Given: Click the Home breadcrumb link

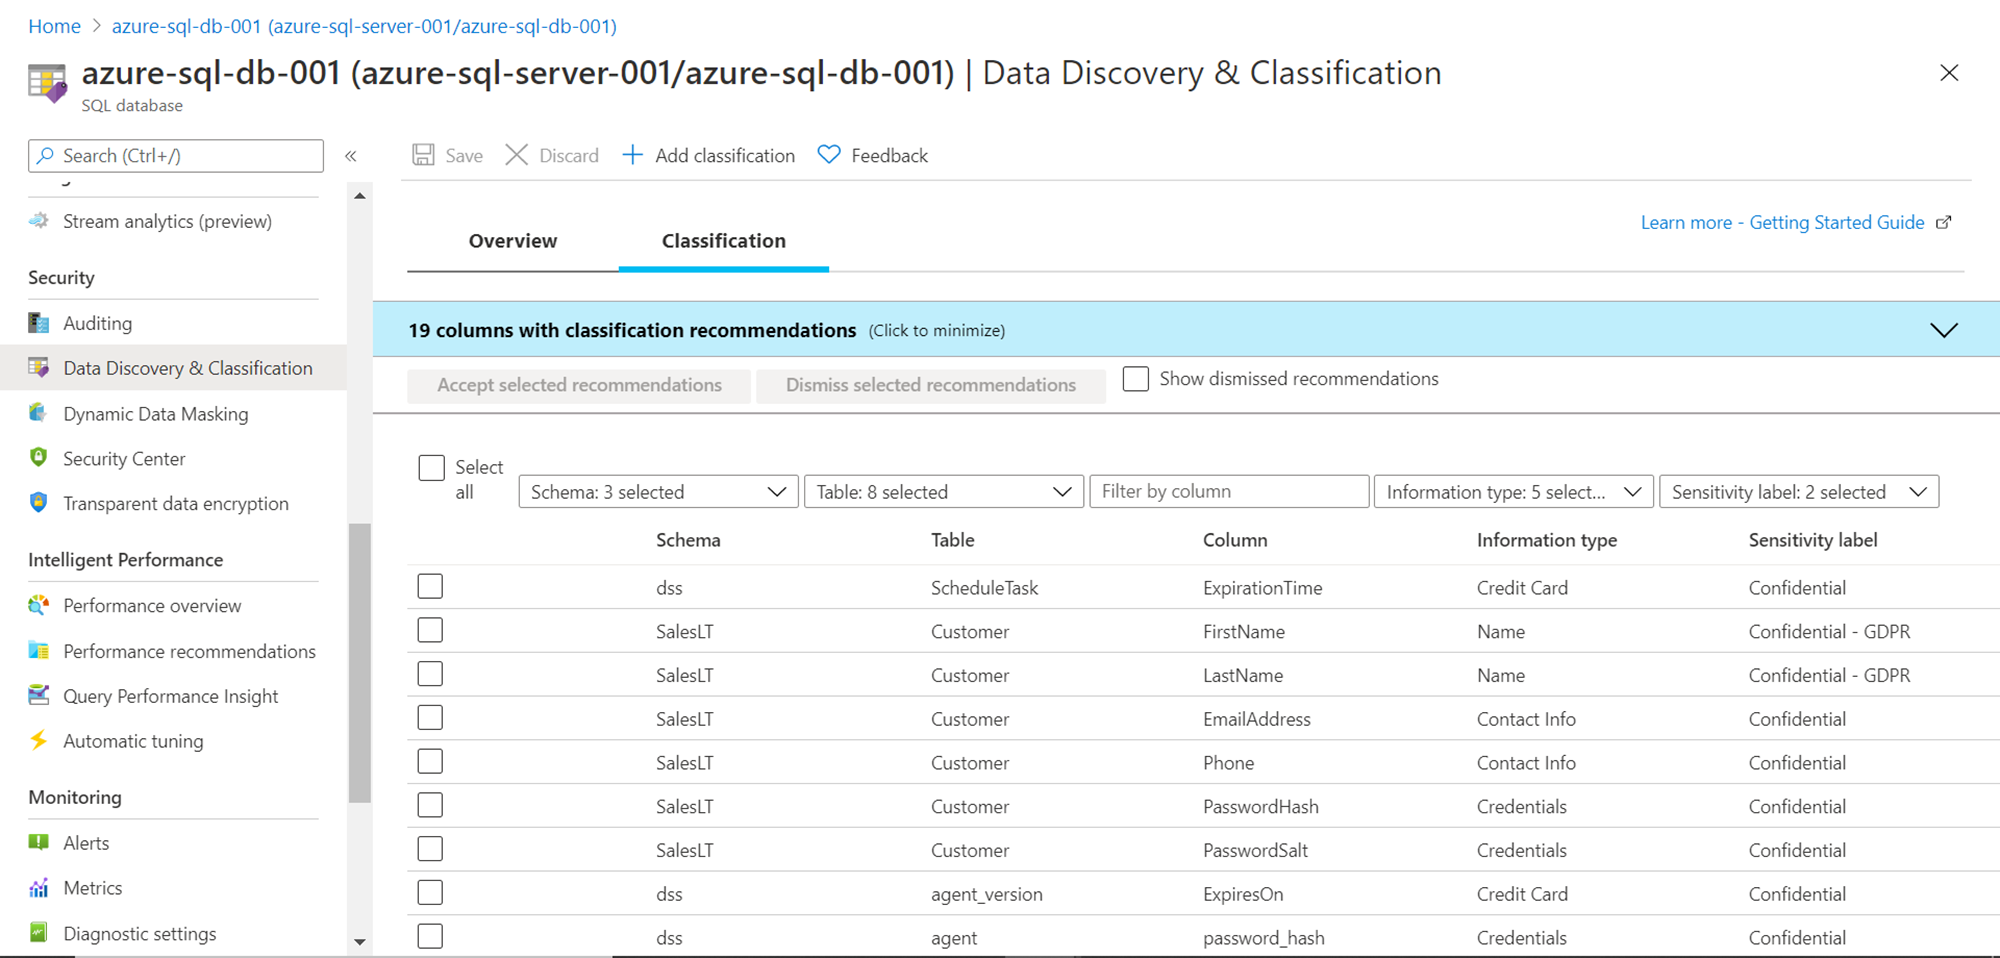Looking at the screenshot, I should click(54, 26).
